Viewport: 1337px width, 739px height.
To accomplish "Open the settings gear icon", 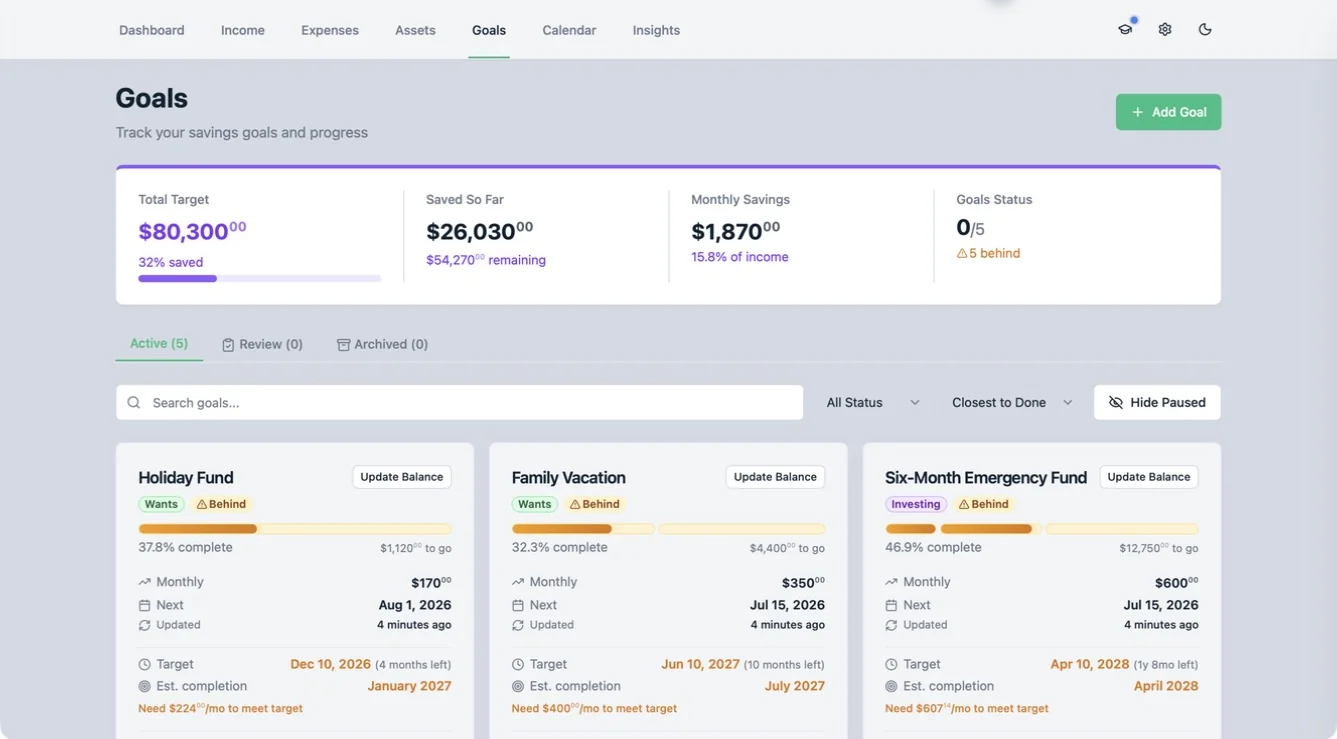I will (x=1165, y=30).
